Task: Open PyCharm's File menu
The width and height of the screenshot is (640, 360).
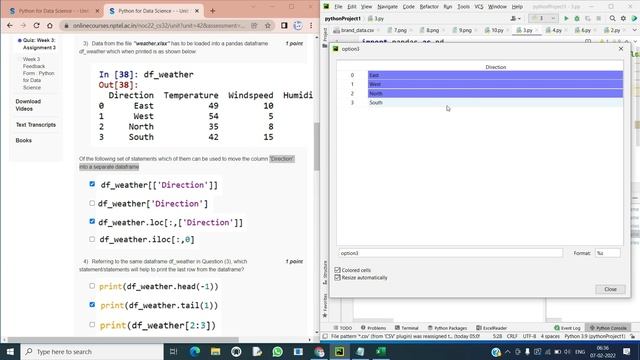Action: click(x=338, y=7)
